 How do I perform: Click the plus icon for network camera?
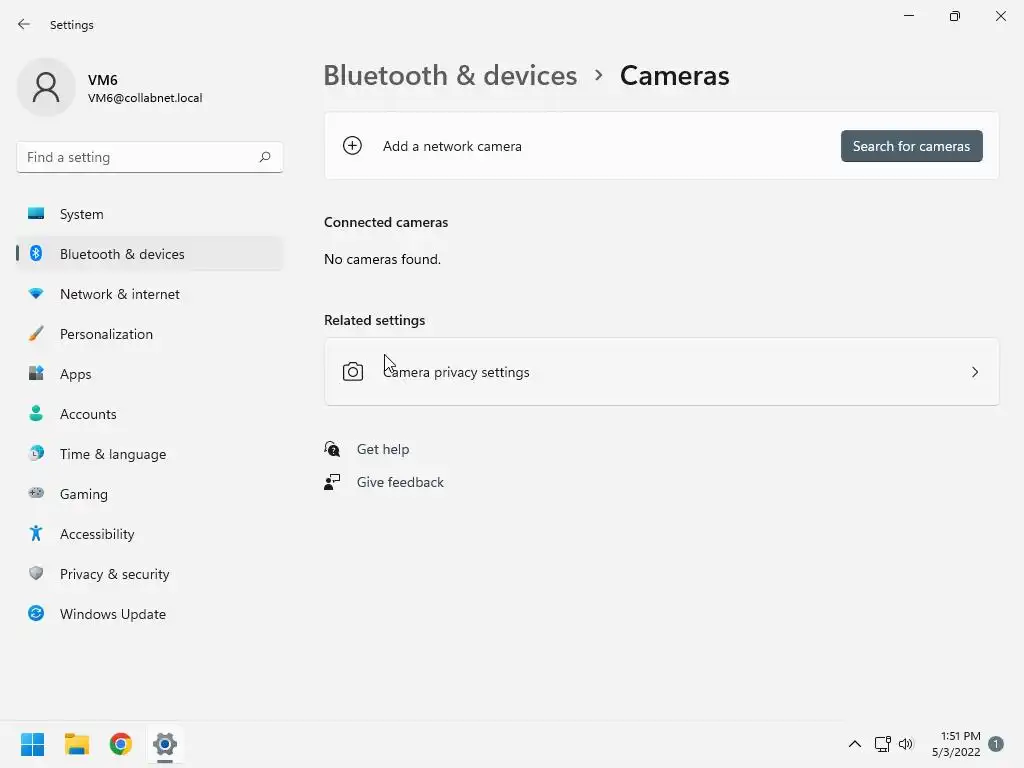click(x=352, y=146)
